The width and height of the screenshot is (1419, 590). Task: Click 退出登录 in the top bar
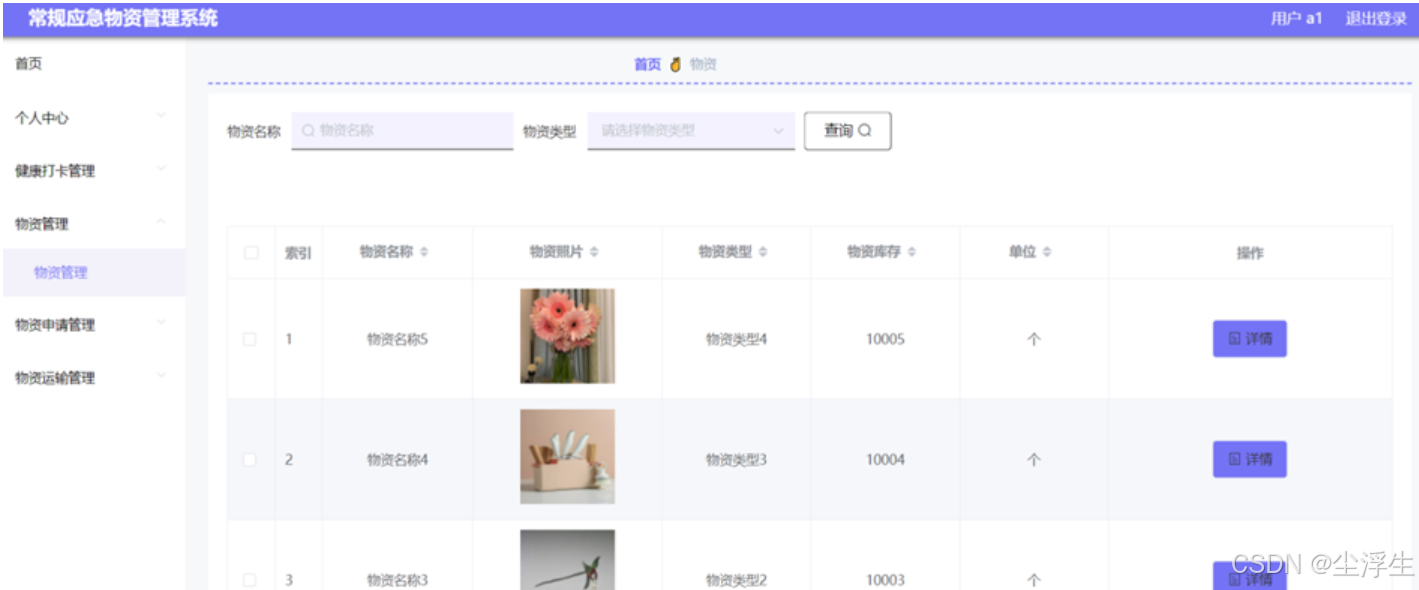tap(1375, 19)
